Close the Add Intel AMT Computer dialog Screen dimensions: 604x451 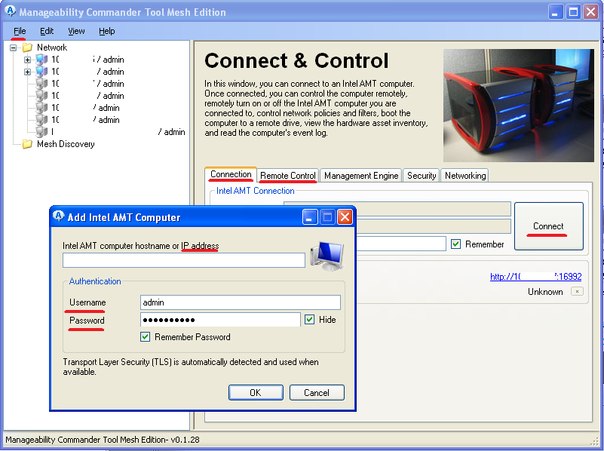point(345,217)
